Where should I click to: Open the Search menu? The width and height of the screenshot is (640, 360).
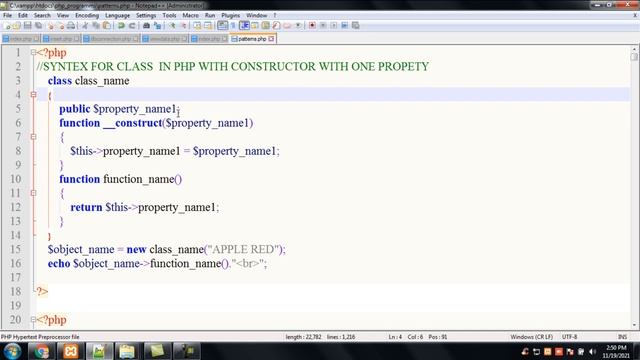tap(42, 16)
